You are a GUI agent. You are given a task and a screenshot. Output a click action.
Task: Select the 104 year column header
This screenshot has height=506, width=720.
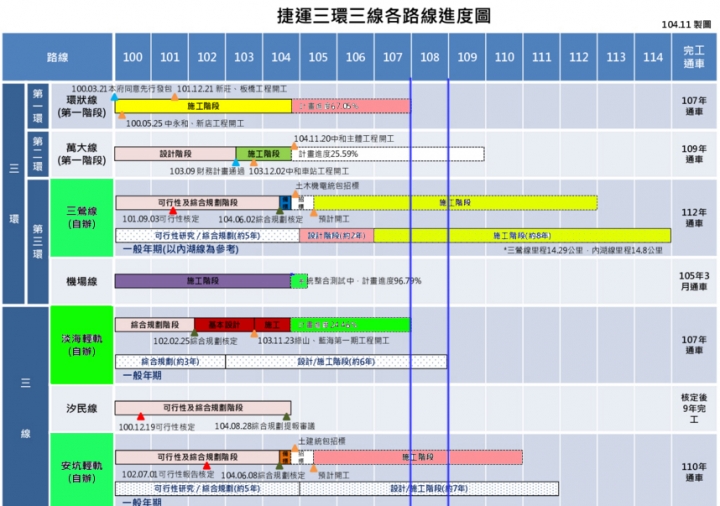pos(281,57)
